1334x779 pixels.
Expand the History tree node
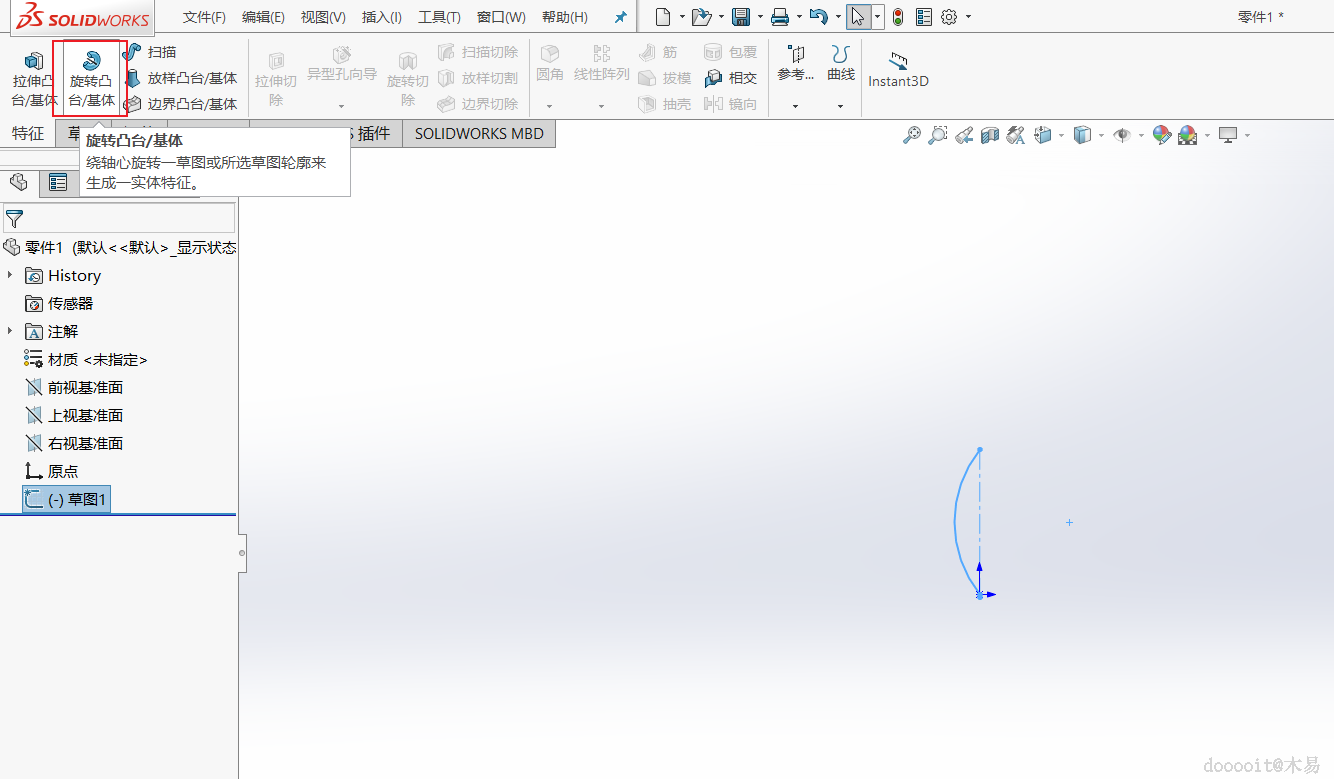coord(10,275)
